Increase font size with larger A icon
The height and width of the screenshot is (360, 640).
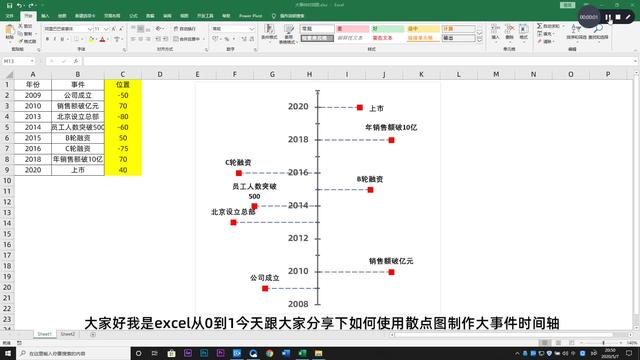click(113, 29)
